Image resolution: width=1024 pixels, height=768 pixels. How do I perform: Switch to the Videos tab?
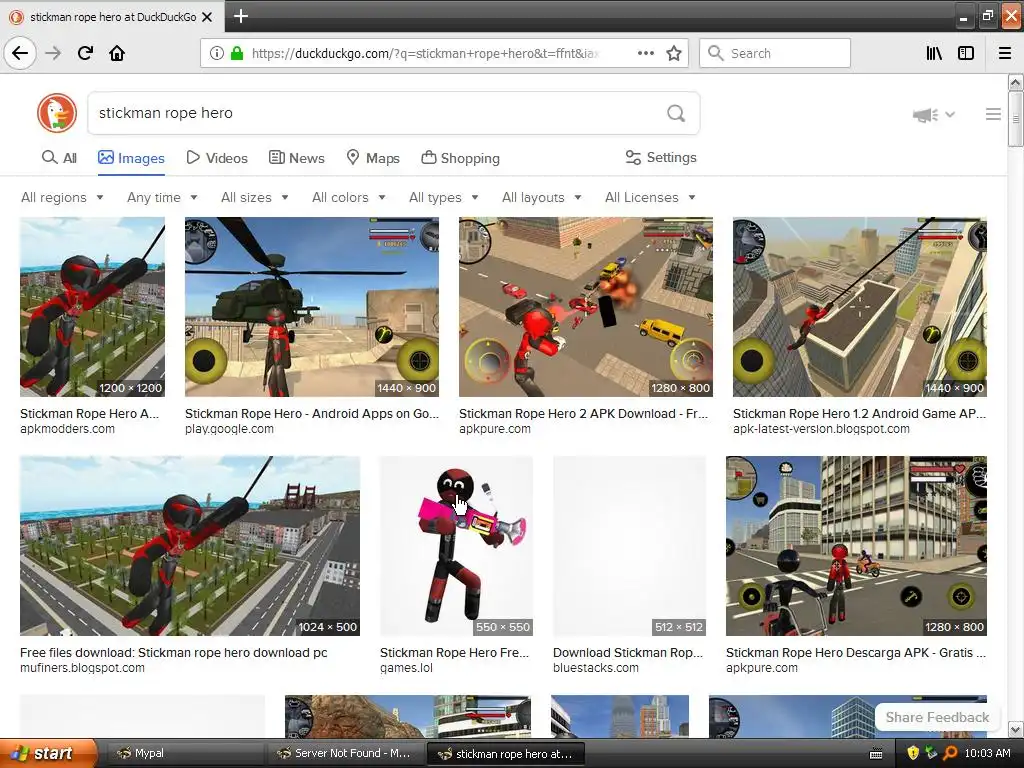(x=217, y=158)
